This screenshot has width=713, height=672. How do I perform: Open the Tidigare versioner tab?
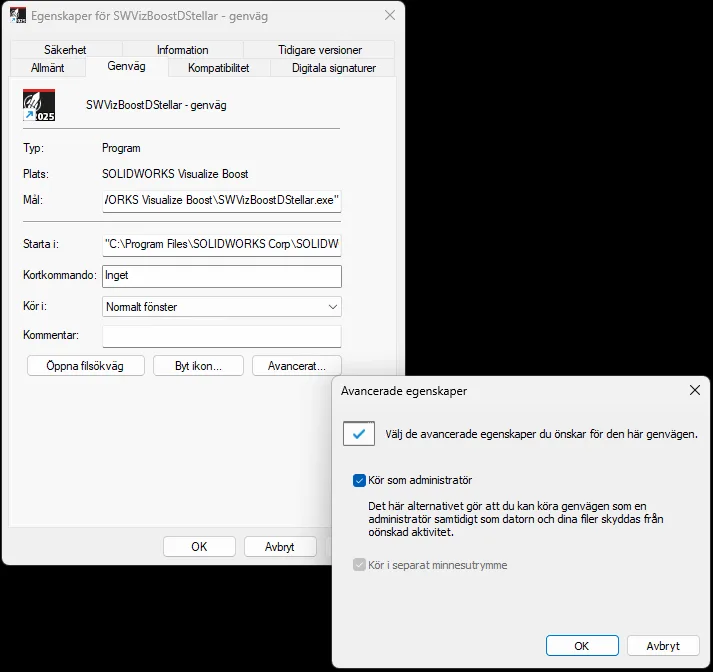(320, 50)
